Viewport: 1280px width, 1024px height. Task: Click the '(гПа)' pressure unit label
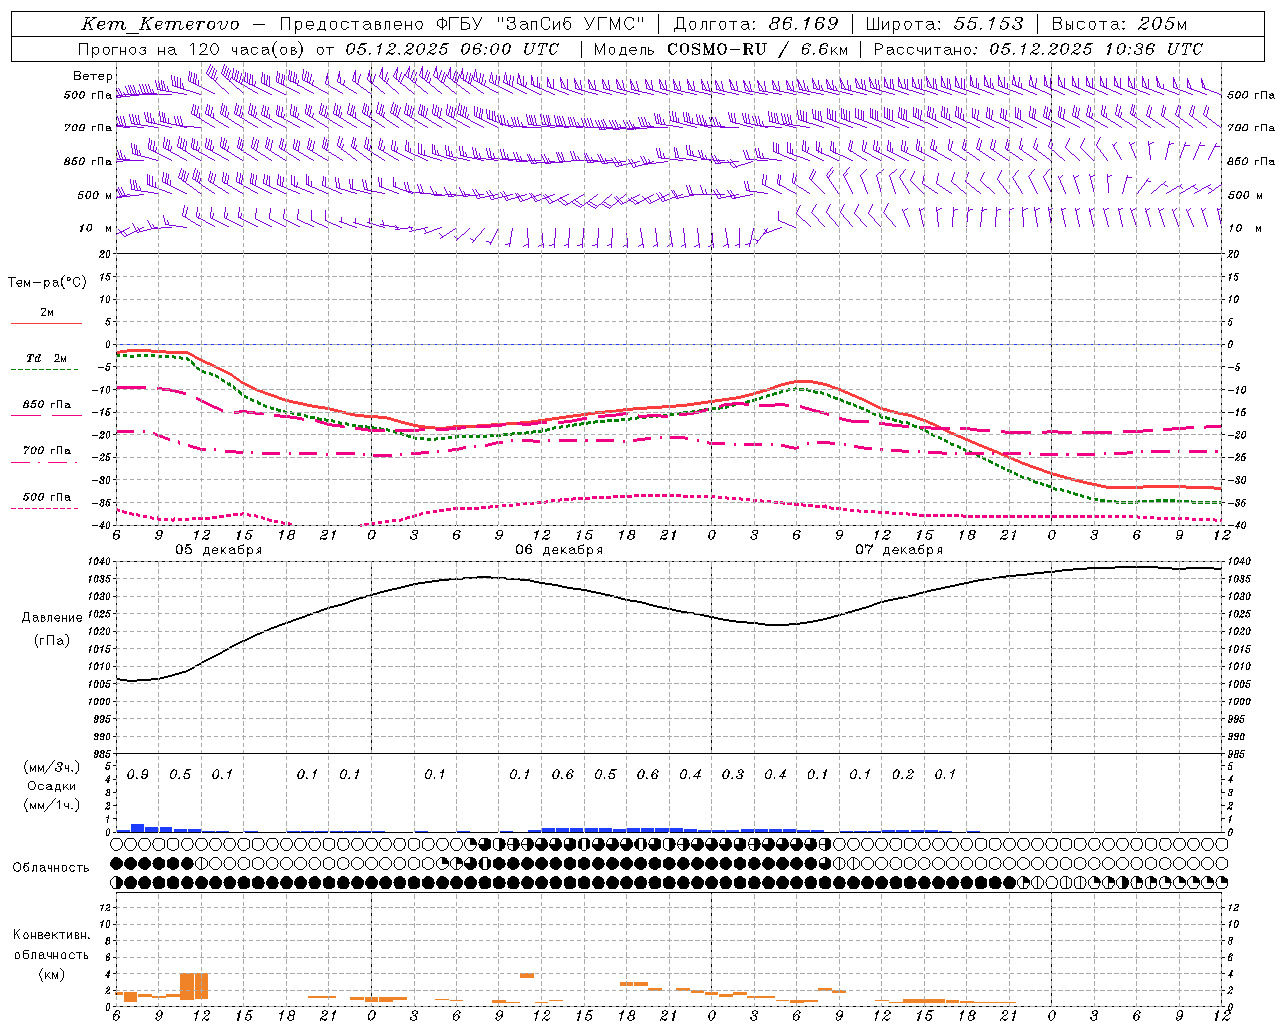click(51, 640)
